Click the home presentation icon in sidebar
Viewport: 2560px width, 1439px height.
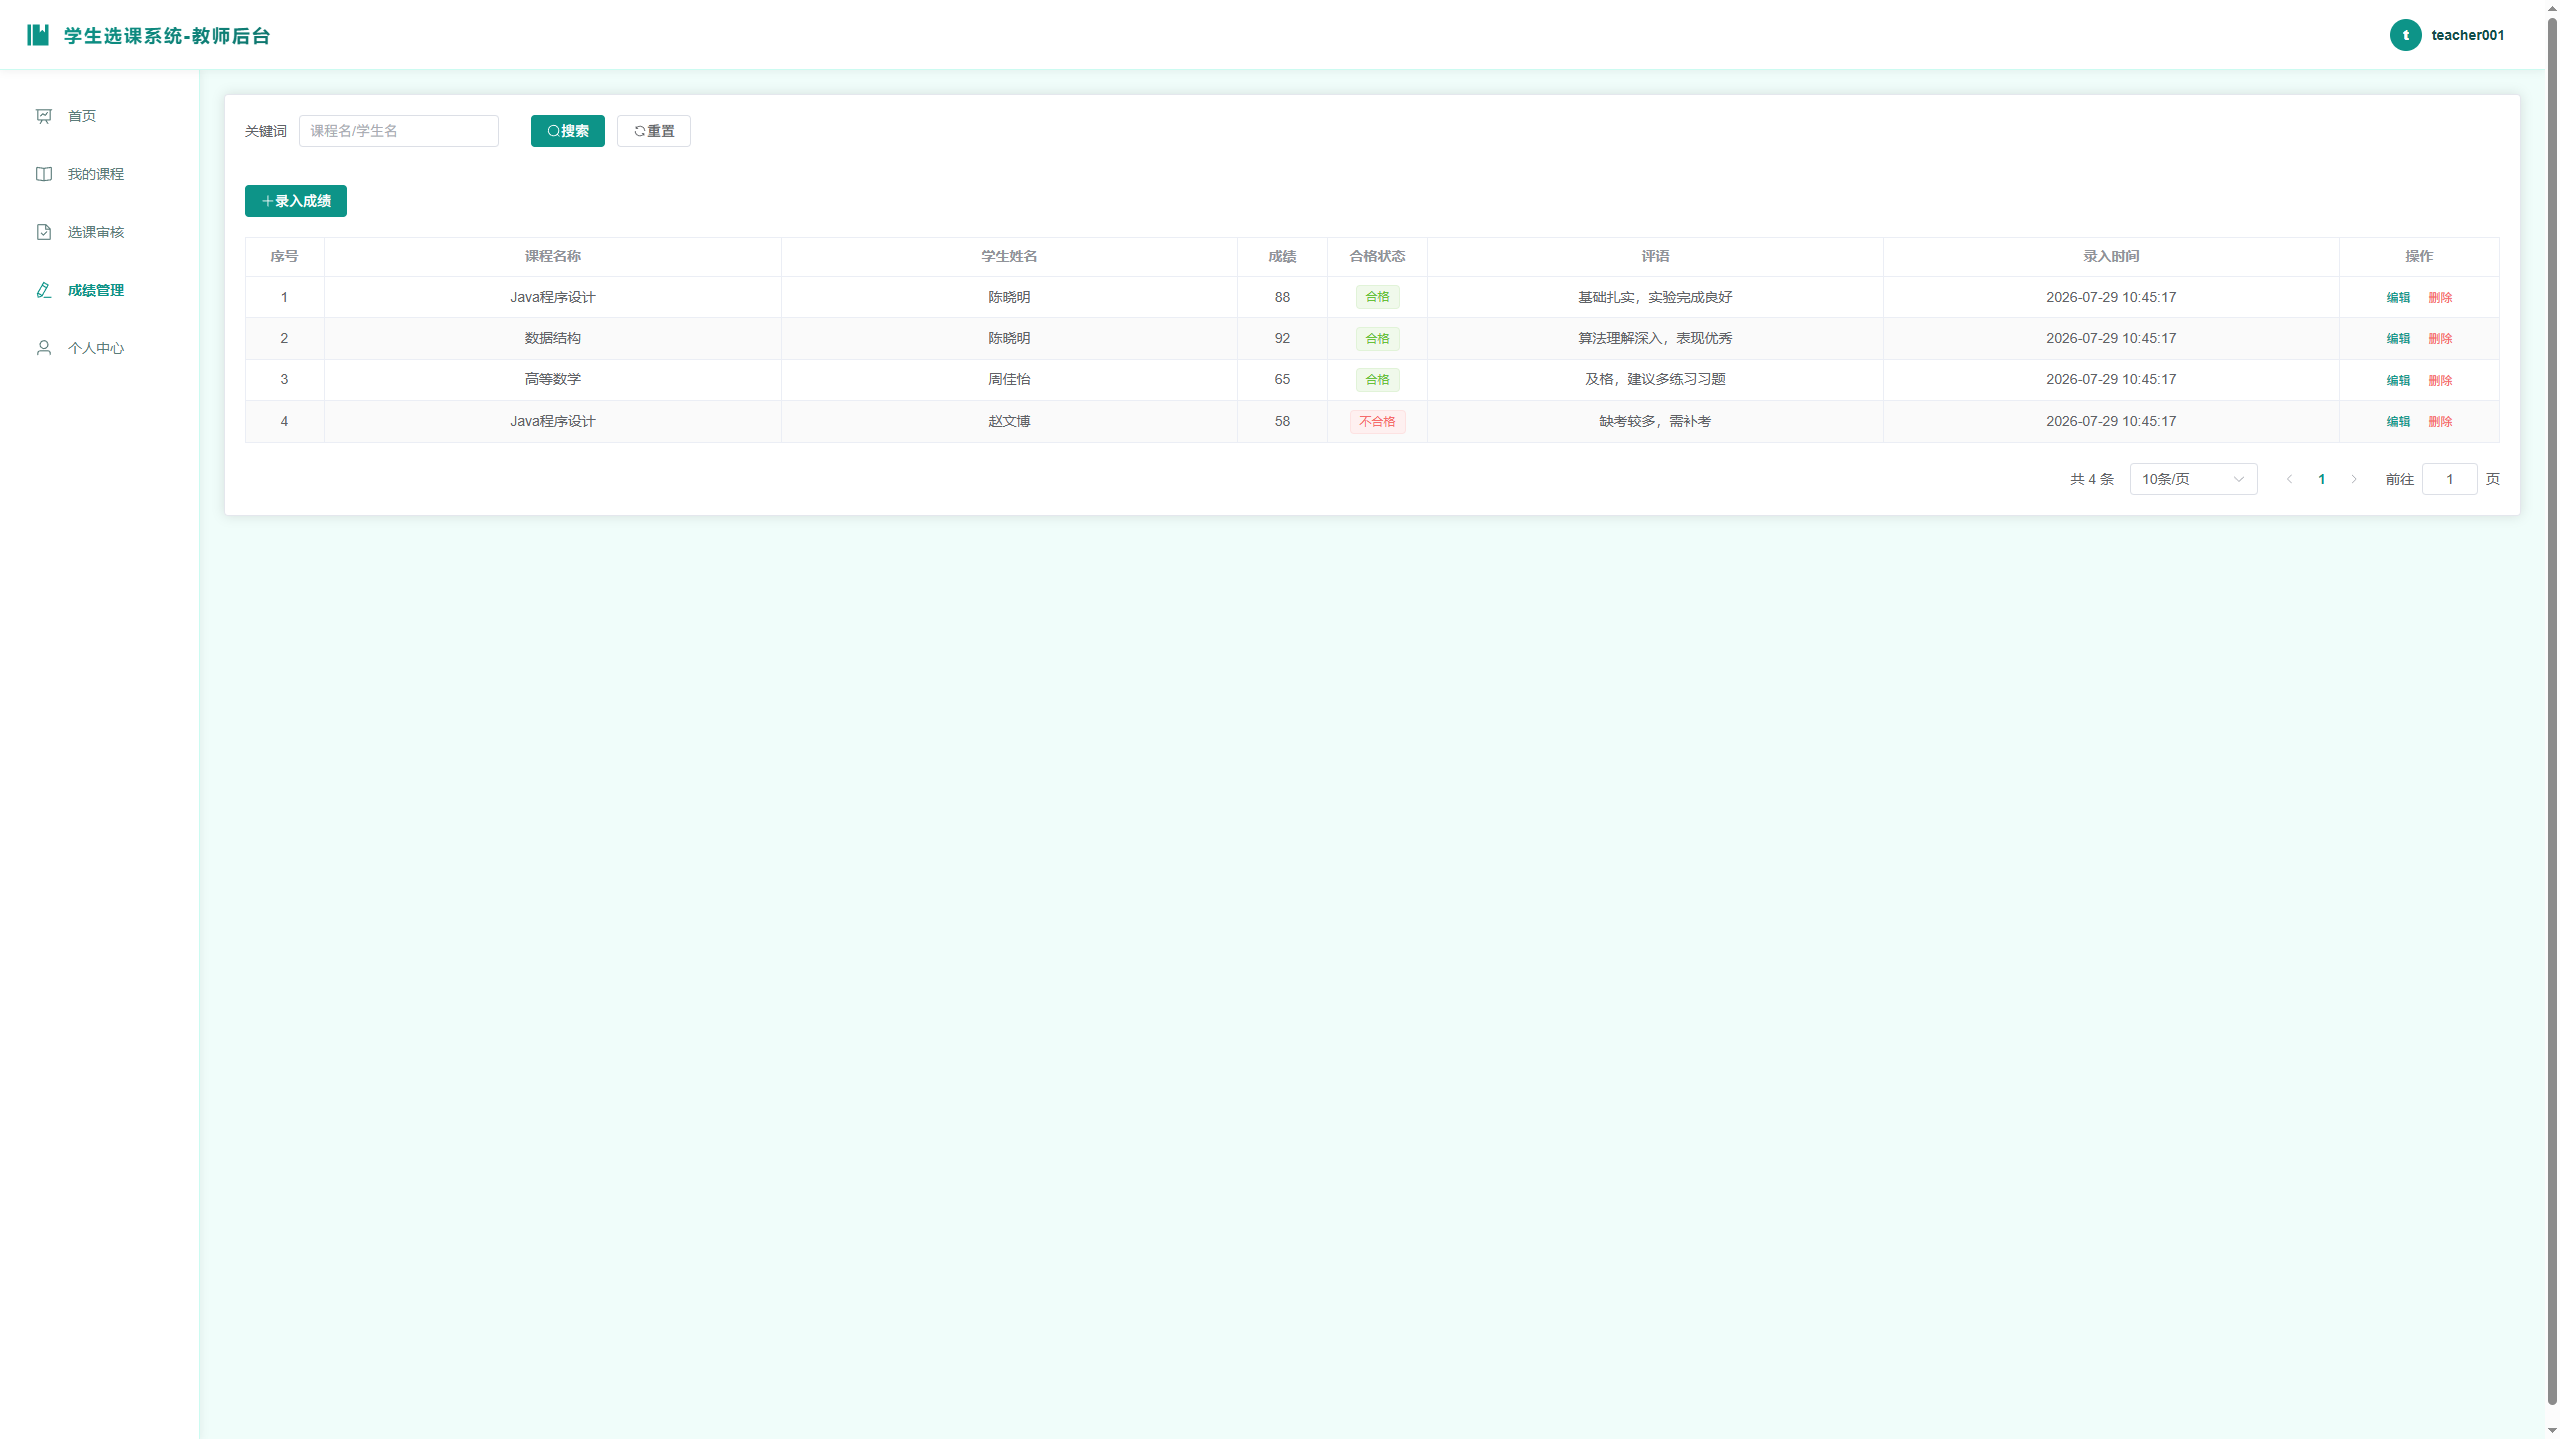(x=44, y=116)
